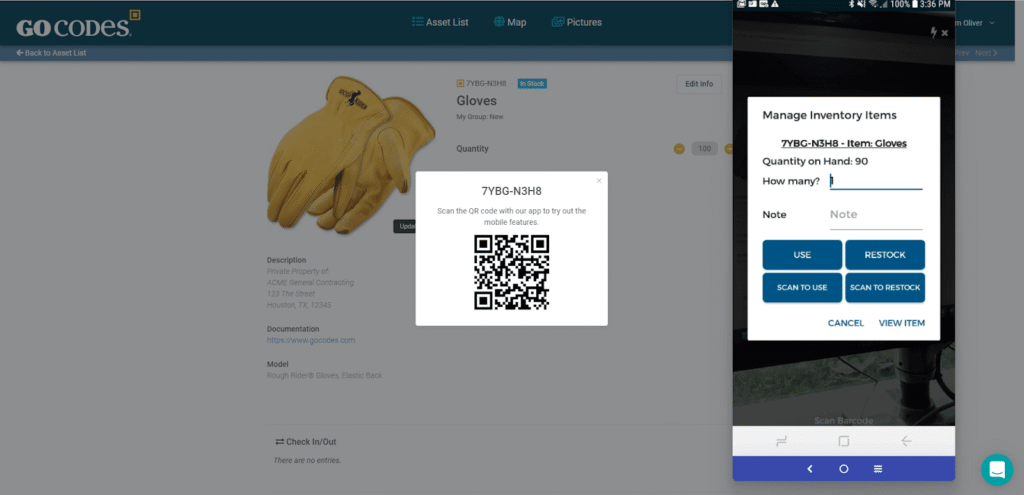Viewport: 1024px width, 495px height.
Task: Tap the phone square home icon in gray bar
Action: click(844, 441)
